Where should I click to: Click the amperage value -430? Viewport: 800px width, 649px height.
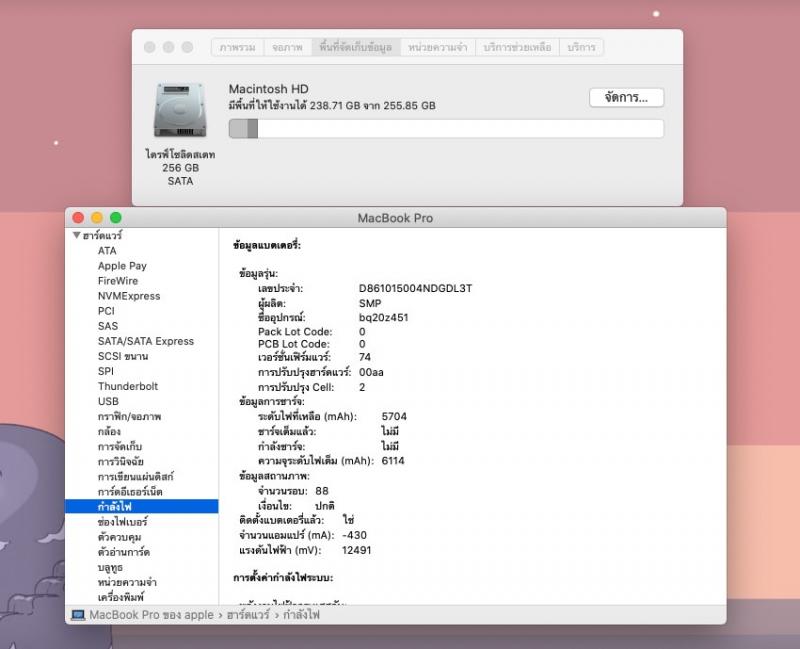[x=354, y=535]
